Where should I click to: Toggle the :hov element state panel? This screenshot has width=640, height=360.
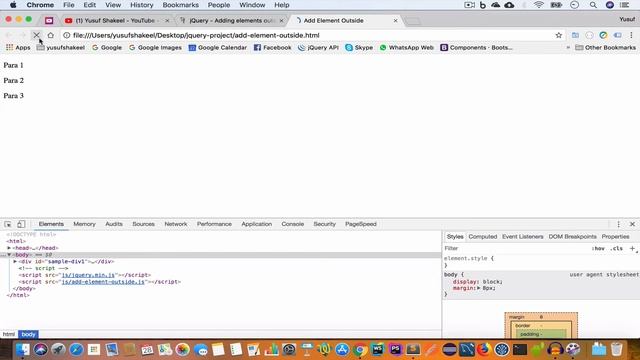(598, 248)
